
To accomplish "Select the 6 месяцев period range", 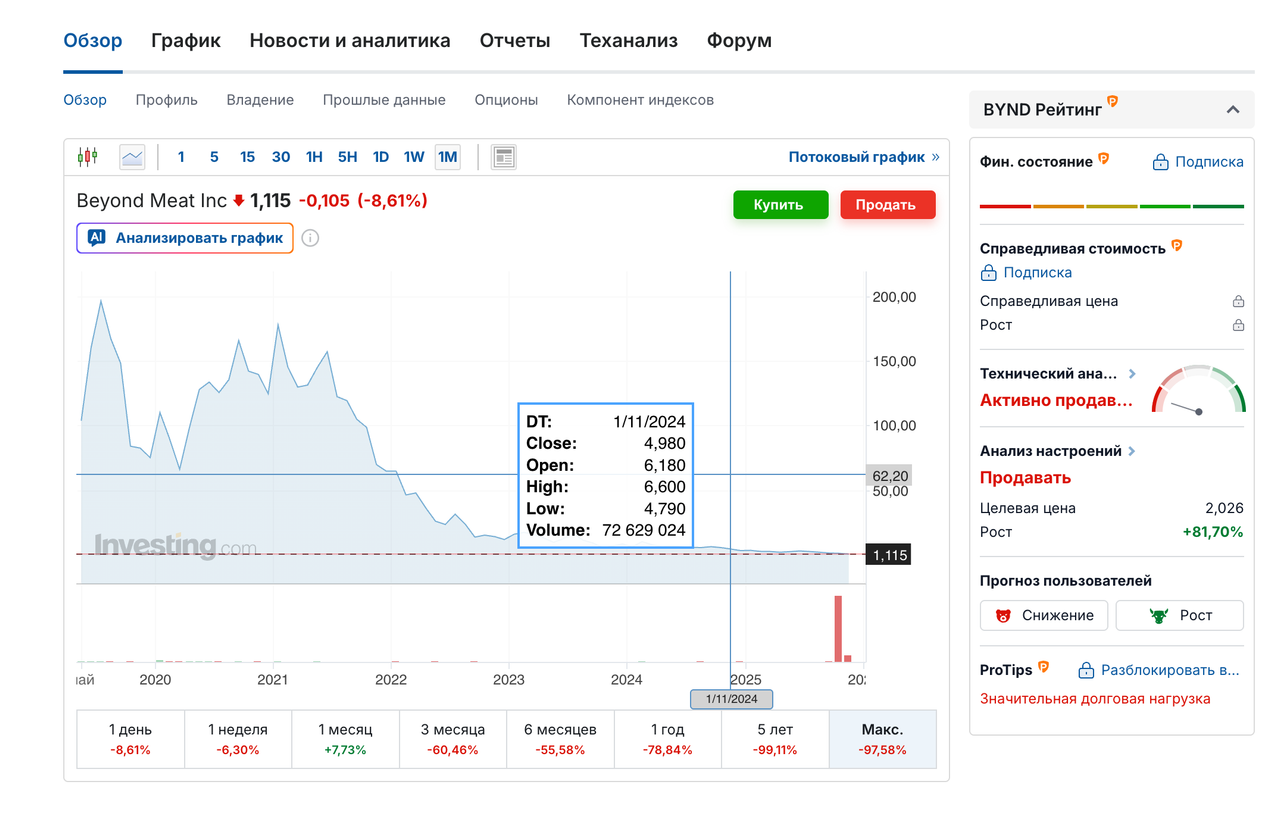I will pos(560,739).
